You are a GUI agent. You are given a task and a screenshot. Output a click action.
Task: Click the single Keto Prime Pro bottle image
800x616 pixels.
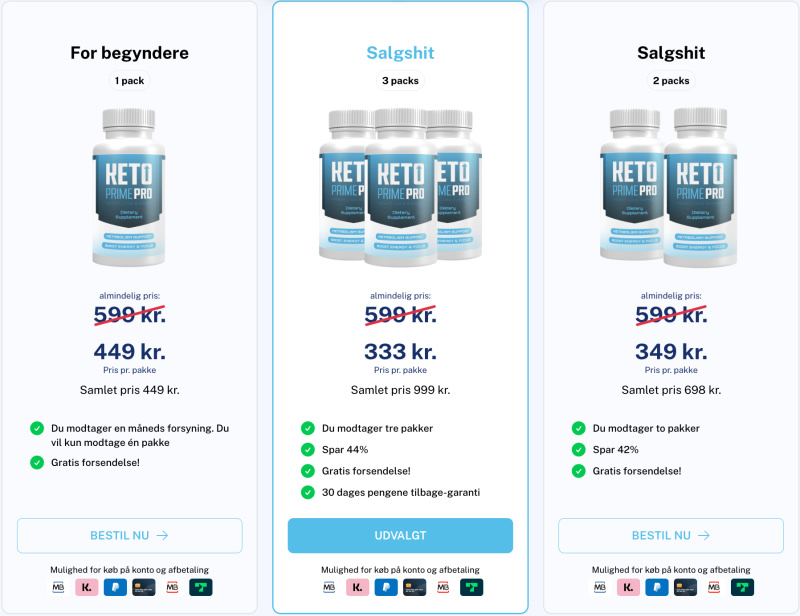[x=129, y=187]
